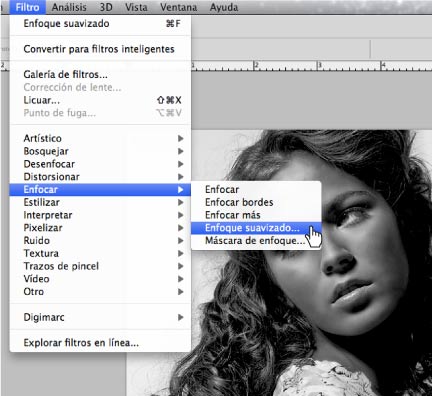432x396 pixels.
Task: Open Galería de filtros
Action: 100,74
